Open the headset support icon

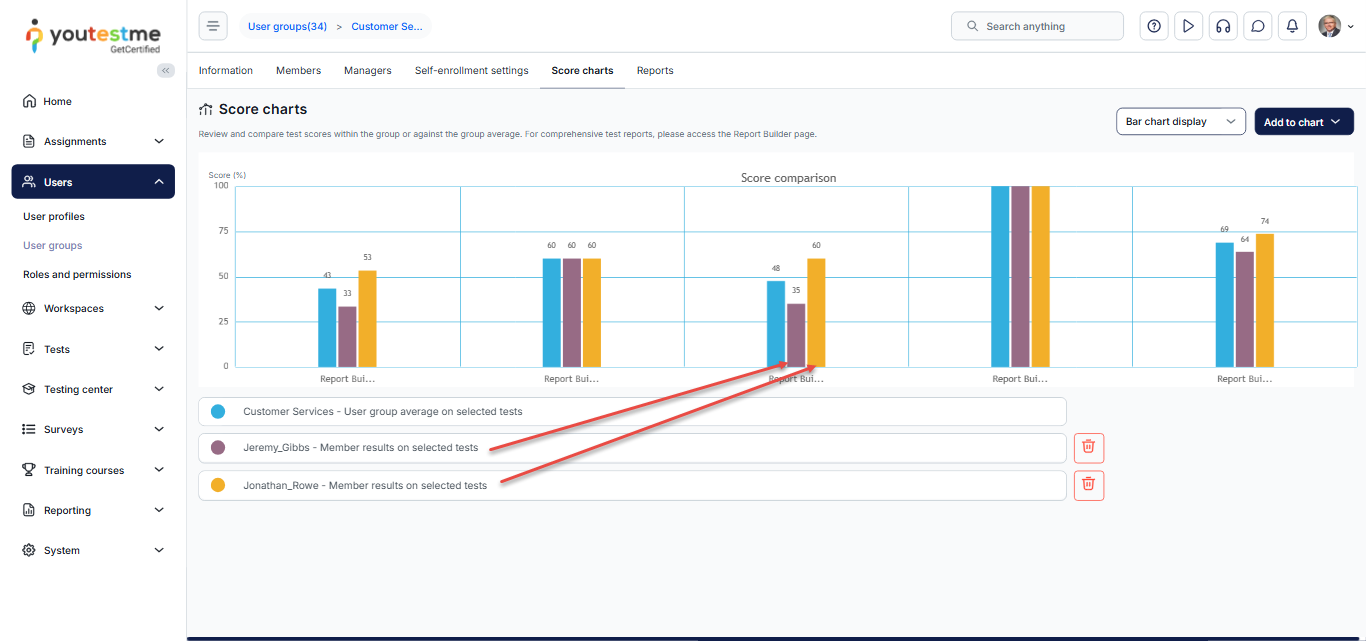pos(1222,26)
